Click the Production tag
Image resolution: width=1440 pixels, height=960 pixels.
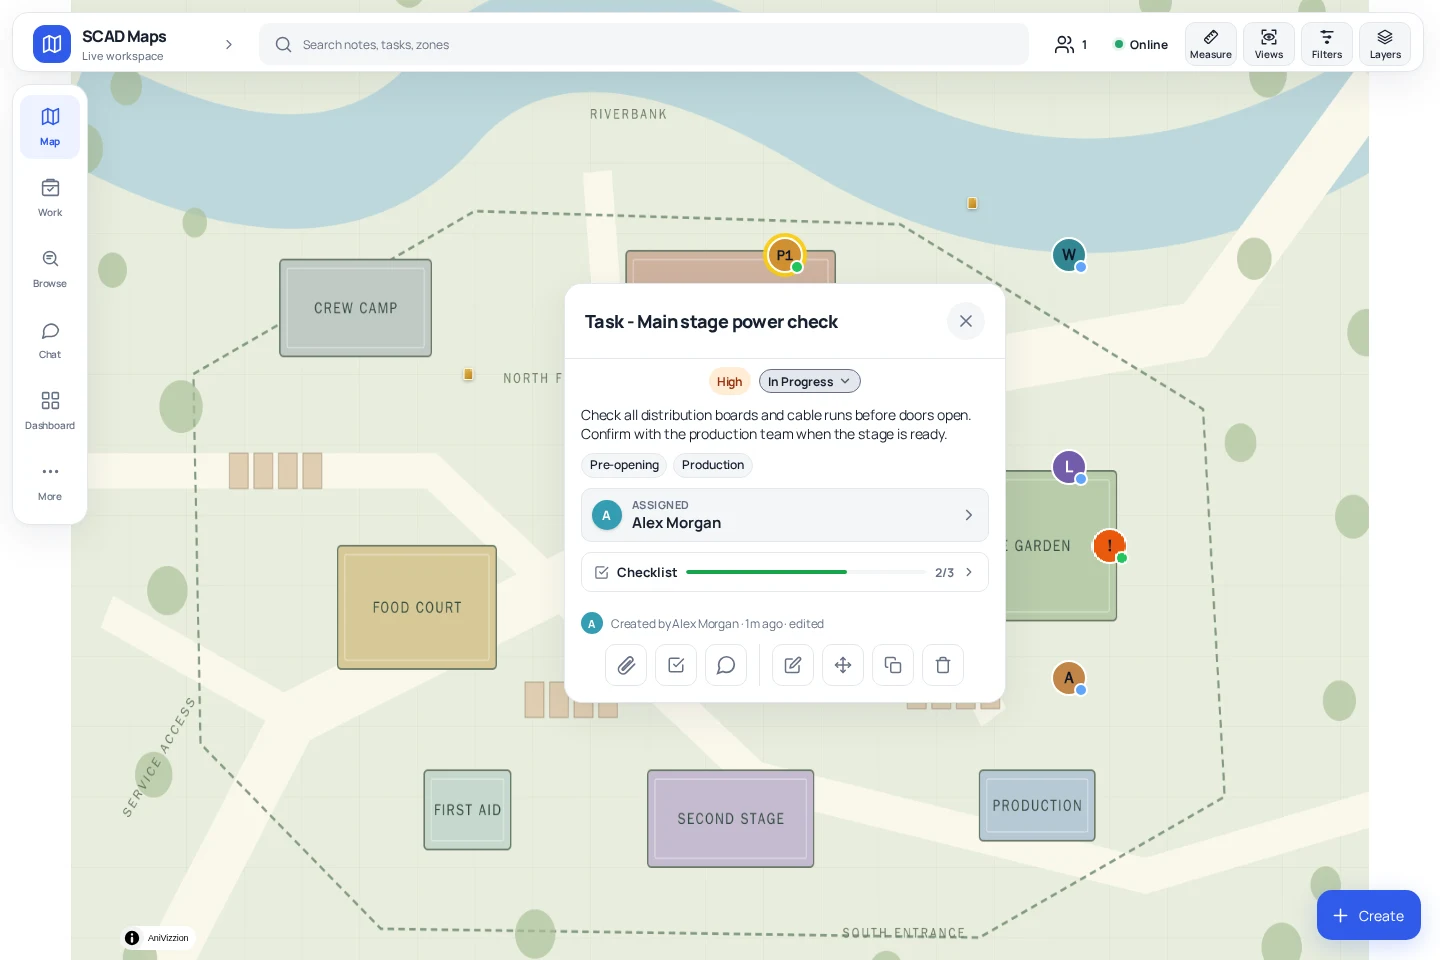[713, 465]
